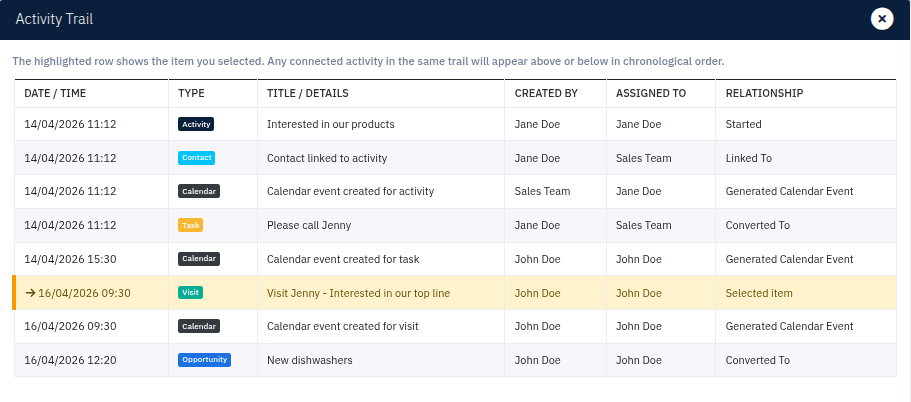Click date 14/04/2026 15:30
The image size is (911, 402).
(x=70, y=259)
